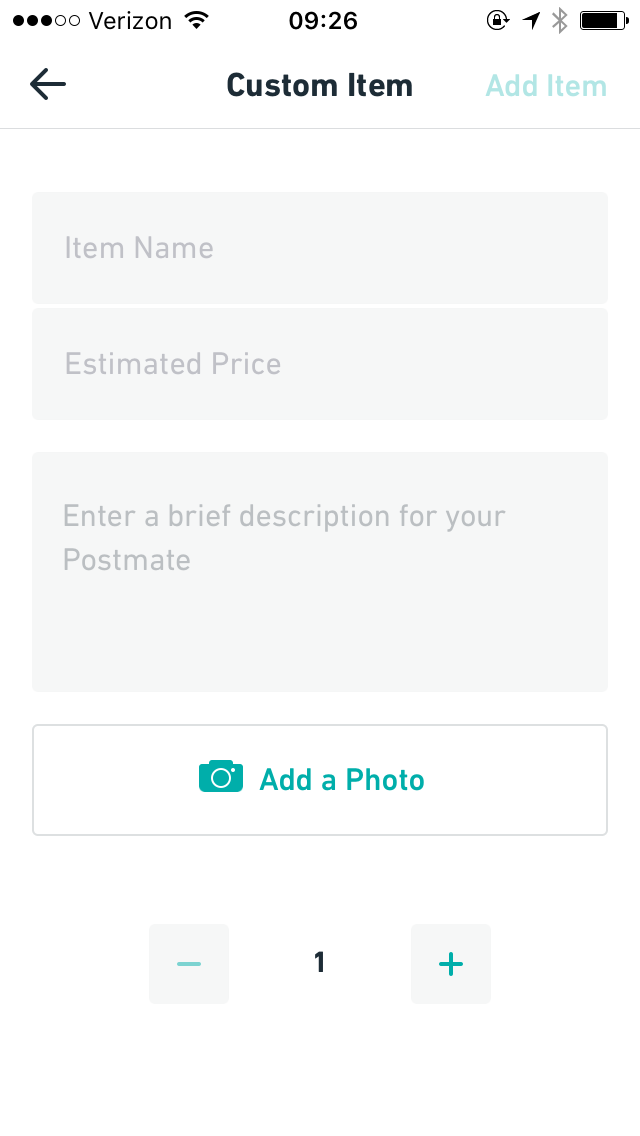Image resolution: width=640 pixels, height=1136 pixels.
Task: Tap the word 'Postmate' in description placeholder
Action: click(x=127, y=560)
